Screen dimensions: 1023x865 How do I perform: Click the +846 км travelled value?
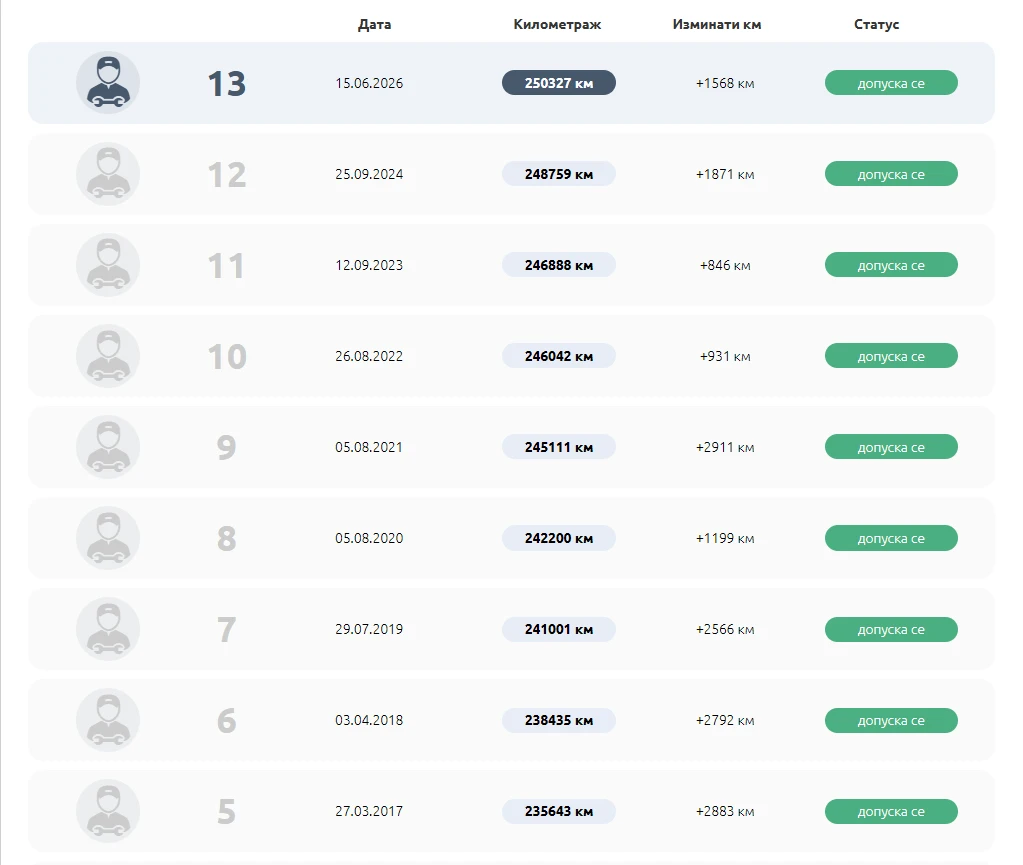click(x=725, y=265)
